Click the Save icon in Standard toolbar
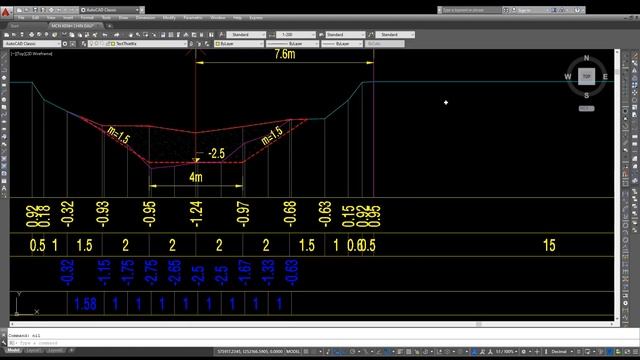Image resolution: width=640 pixels, height=360 pixels. (x=22, y=35)
